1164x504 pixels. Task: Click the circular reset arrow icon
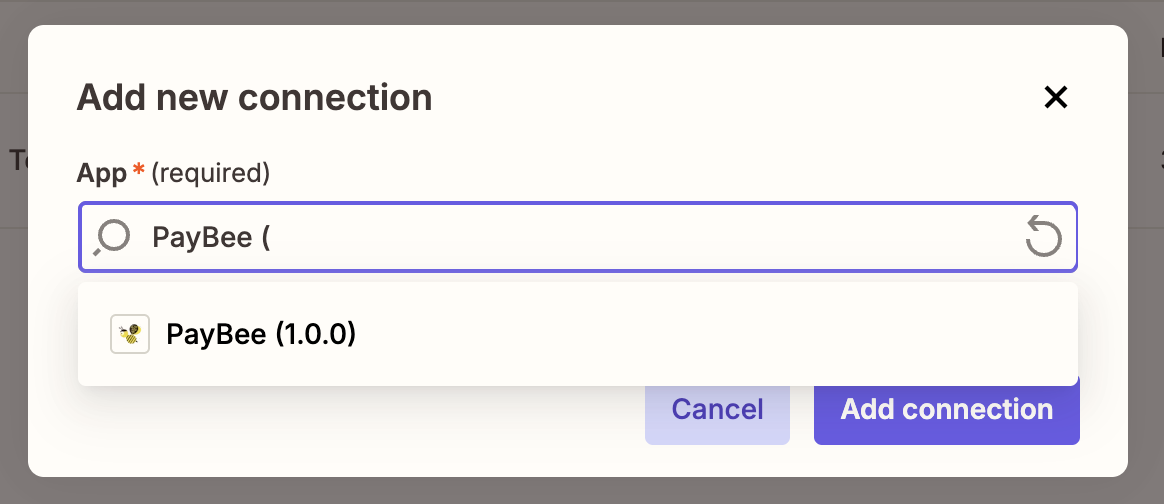1043,238
